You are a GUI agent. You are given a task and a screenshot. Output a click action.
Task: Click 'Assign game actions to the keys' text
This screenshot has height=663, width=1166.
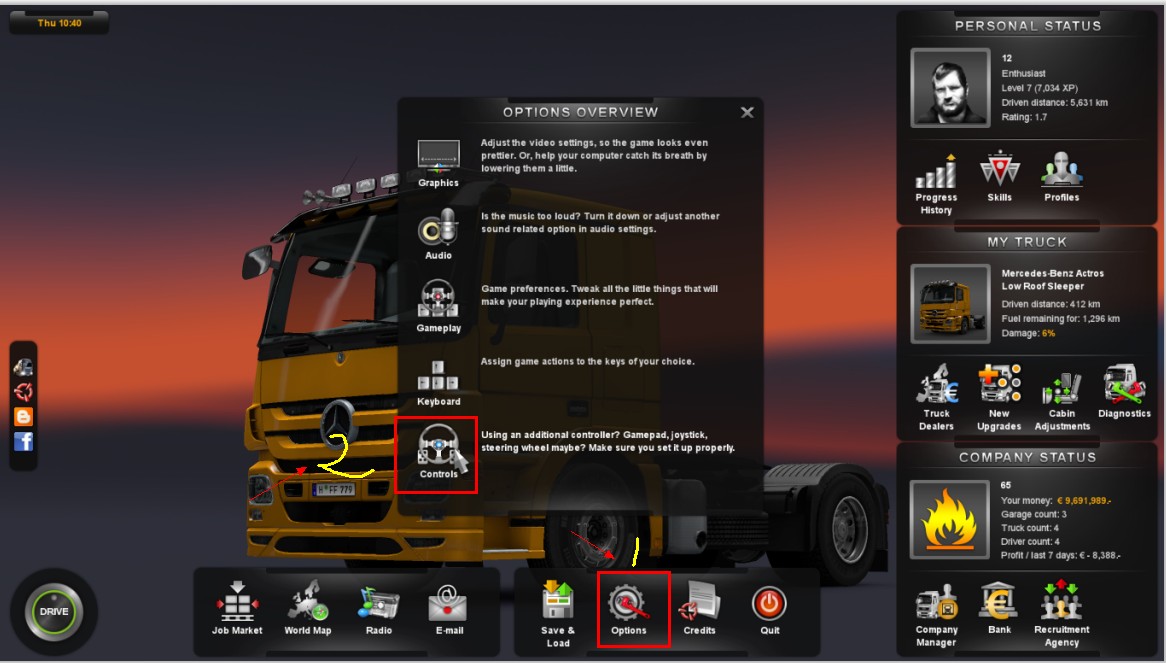click(x=587, y=361)
